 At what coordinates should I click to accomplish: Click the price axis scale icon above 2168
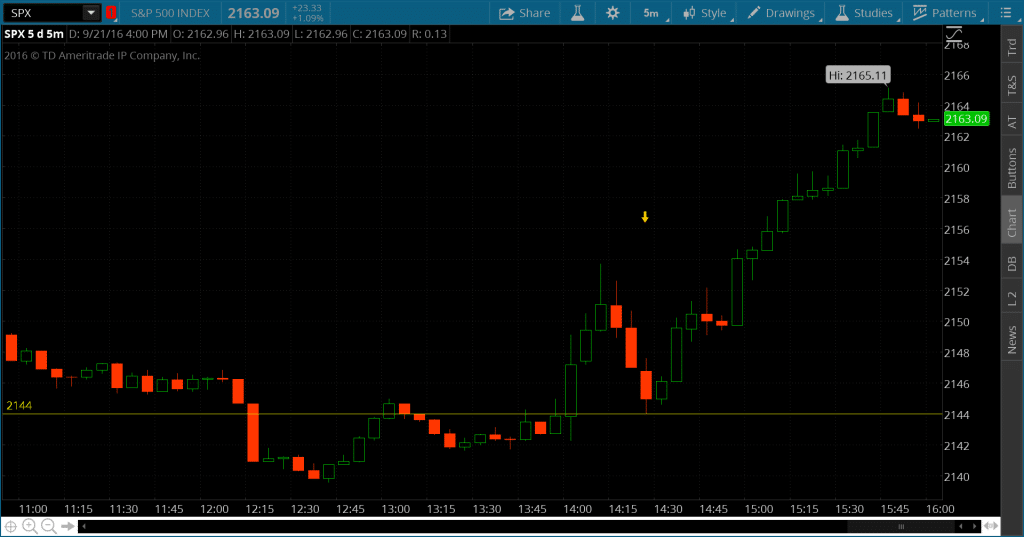[x=954, y=34]
